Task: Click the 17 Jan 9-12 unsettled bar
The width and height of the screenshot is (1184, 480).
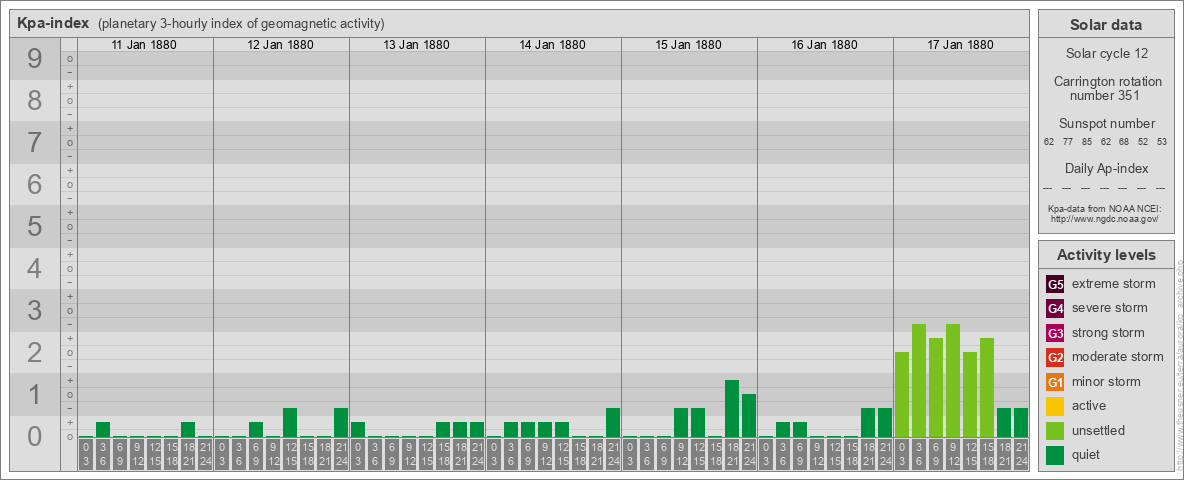Action: (953, 380)
